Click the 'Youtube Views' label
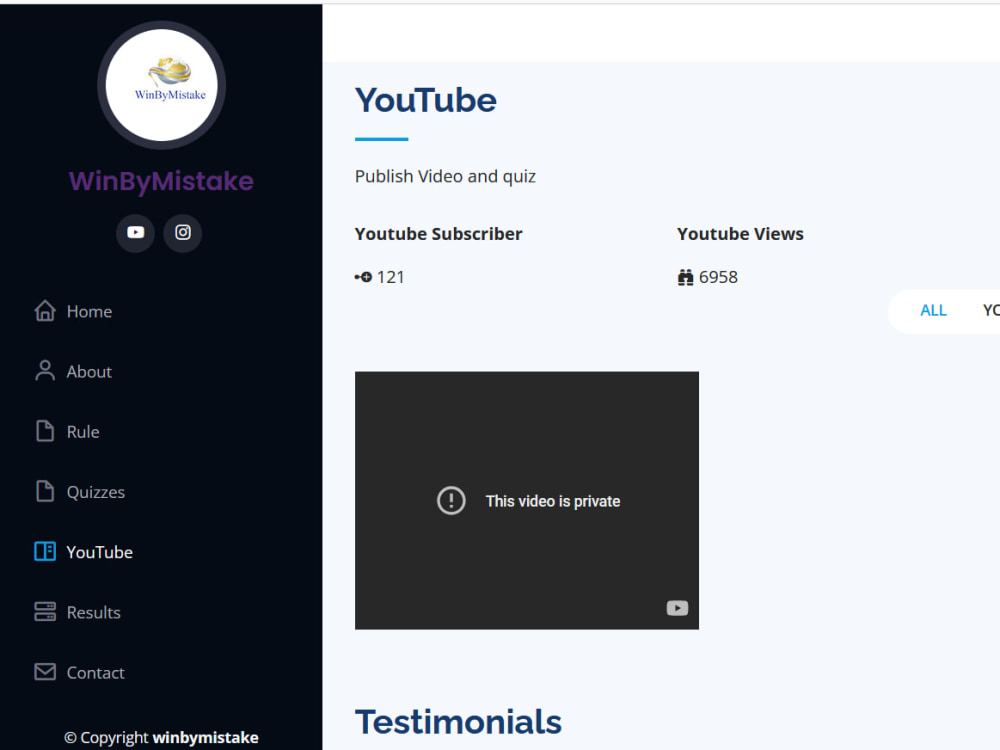 tap(740, 234)
